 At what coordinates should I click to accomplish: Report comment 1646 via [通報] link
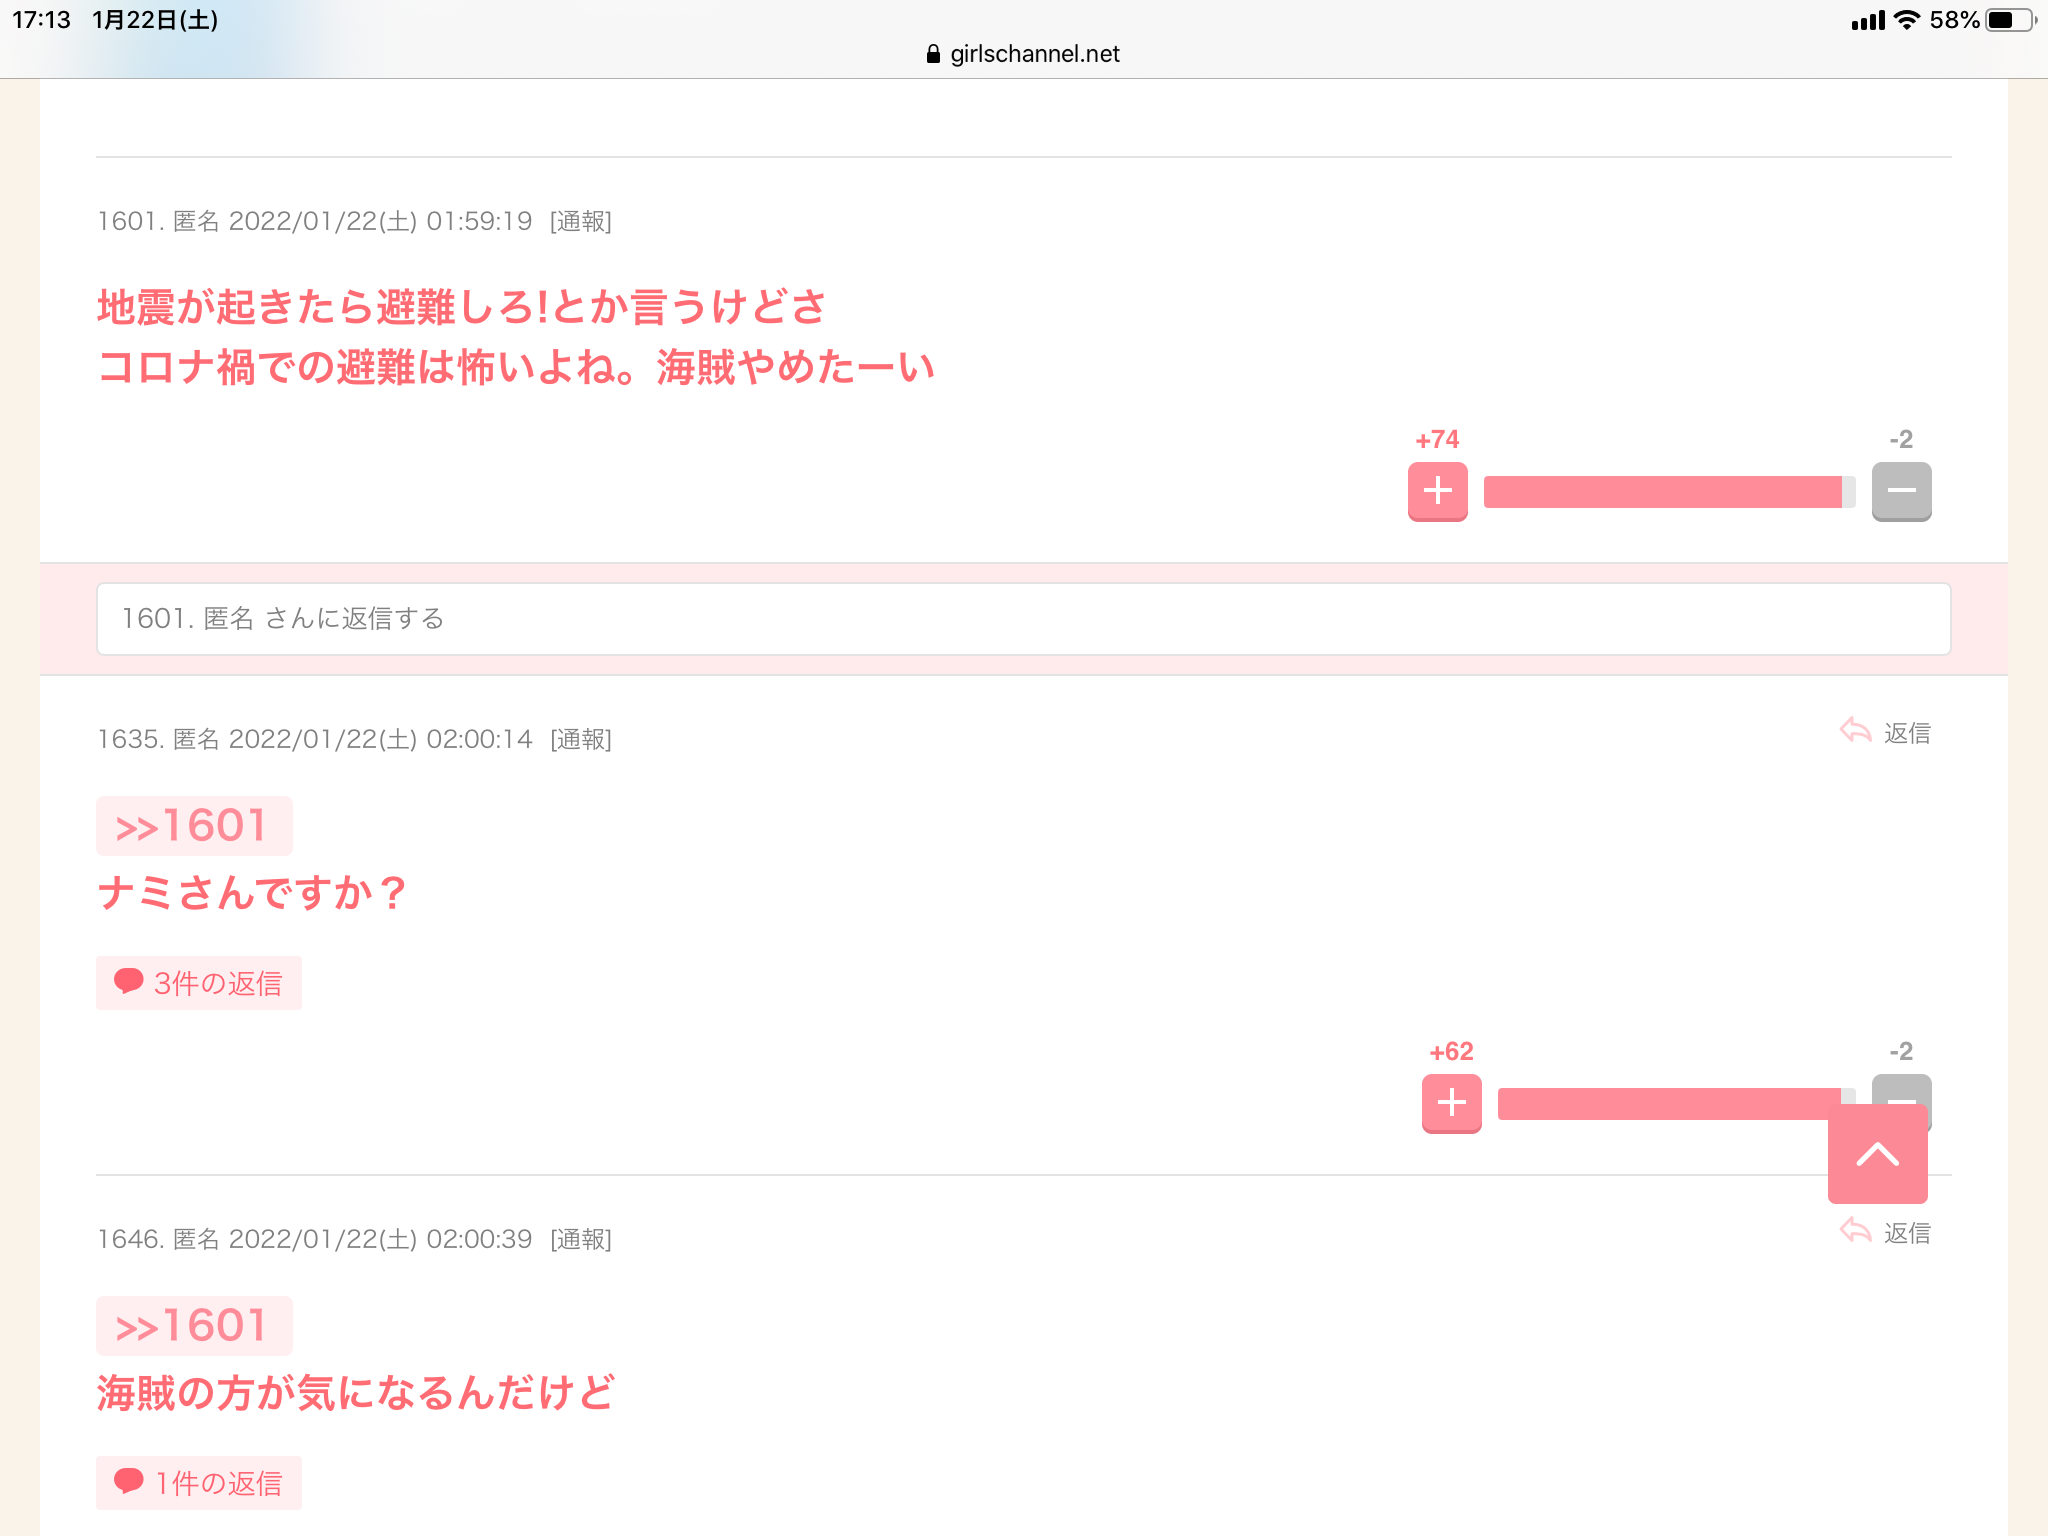[x=581, y=1239]
